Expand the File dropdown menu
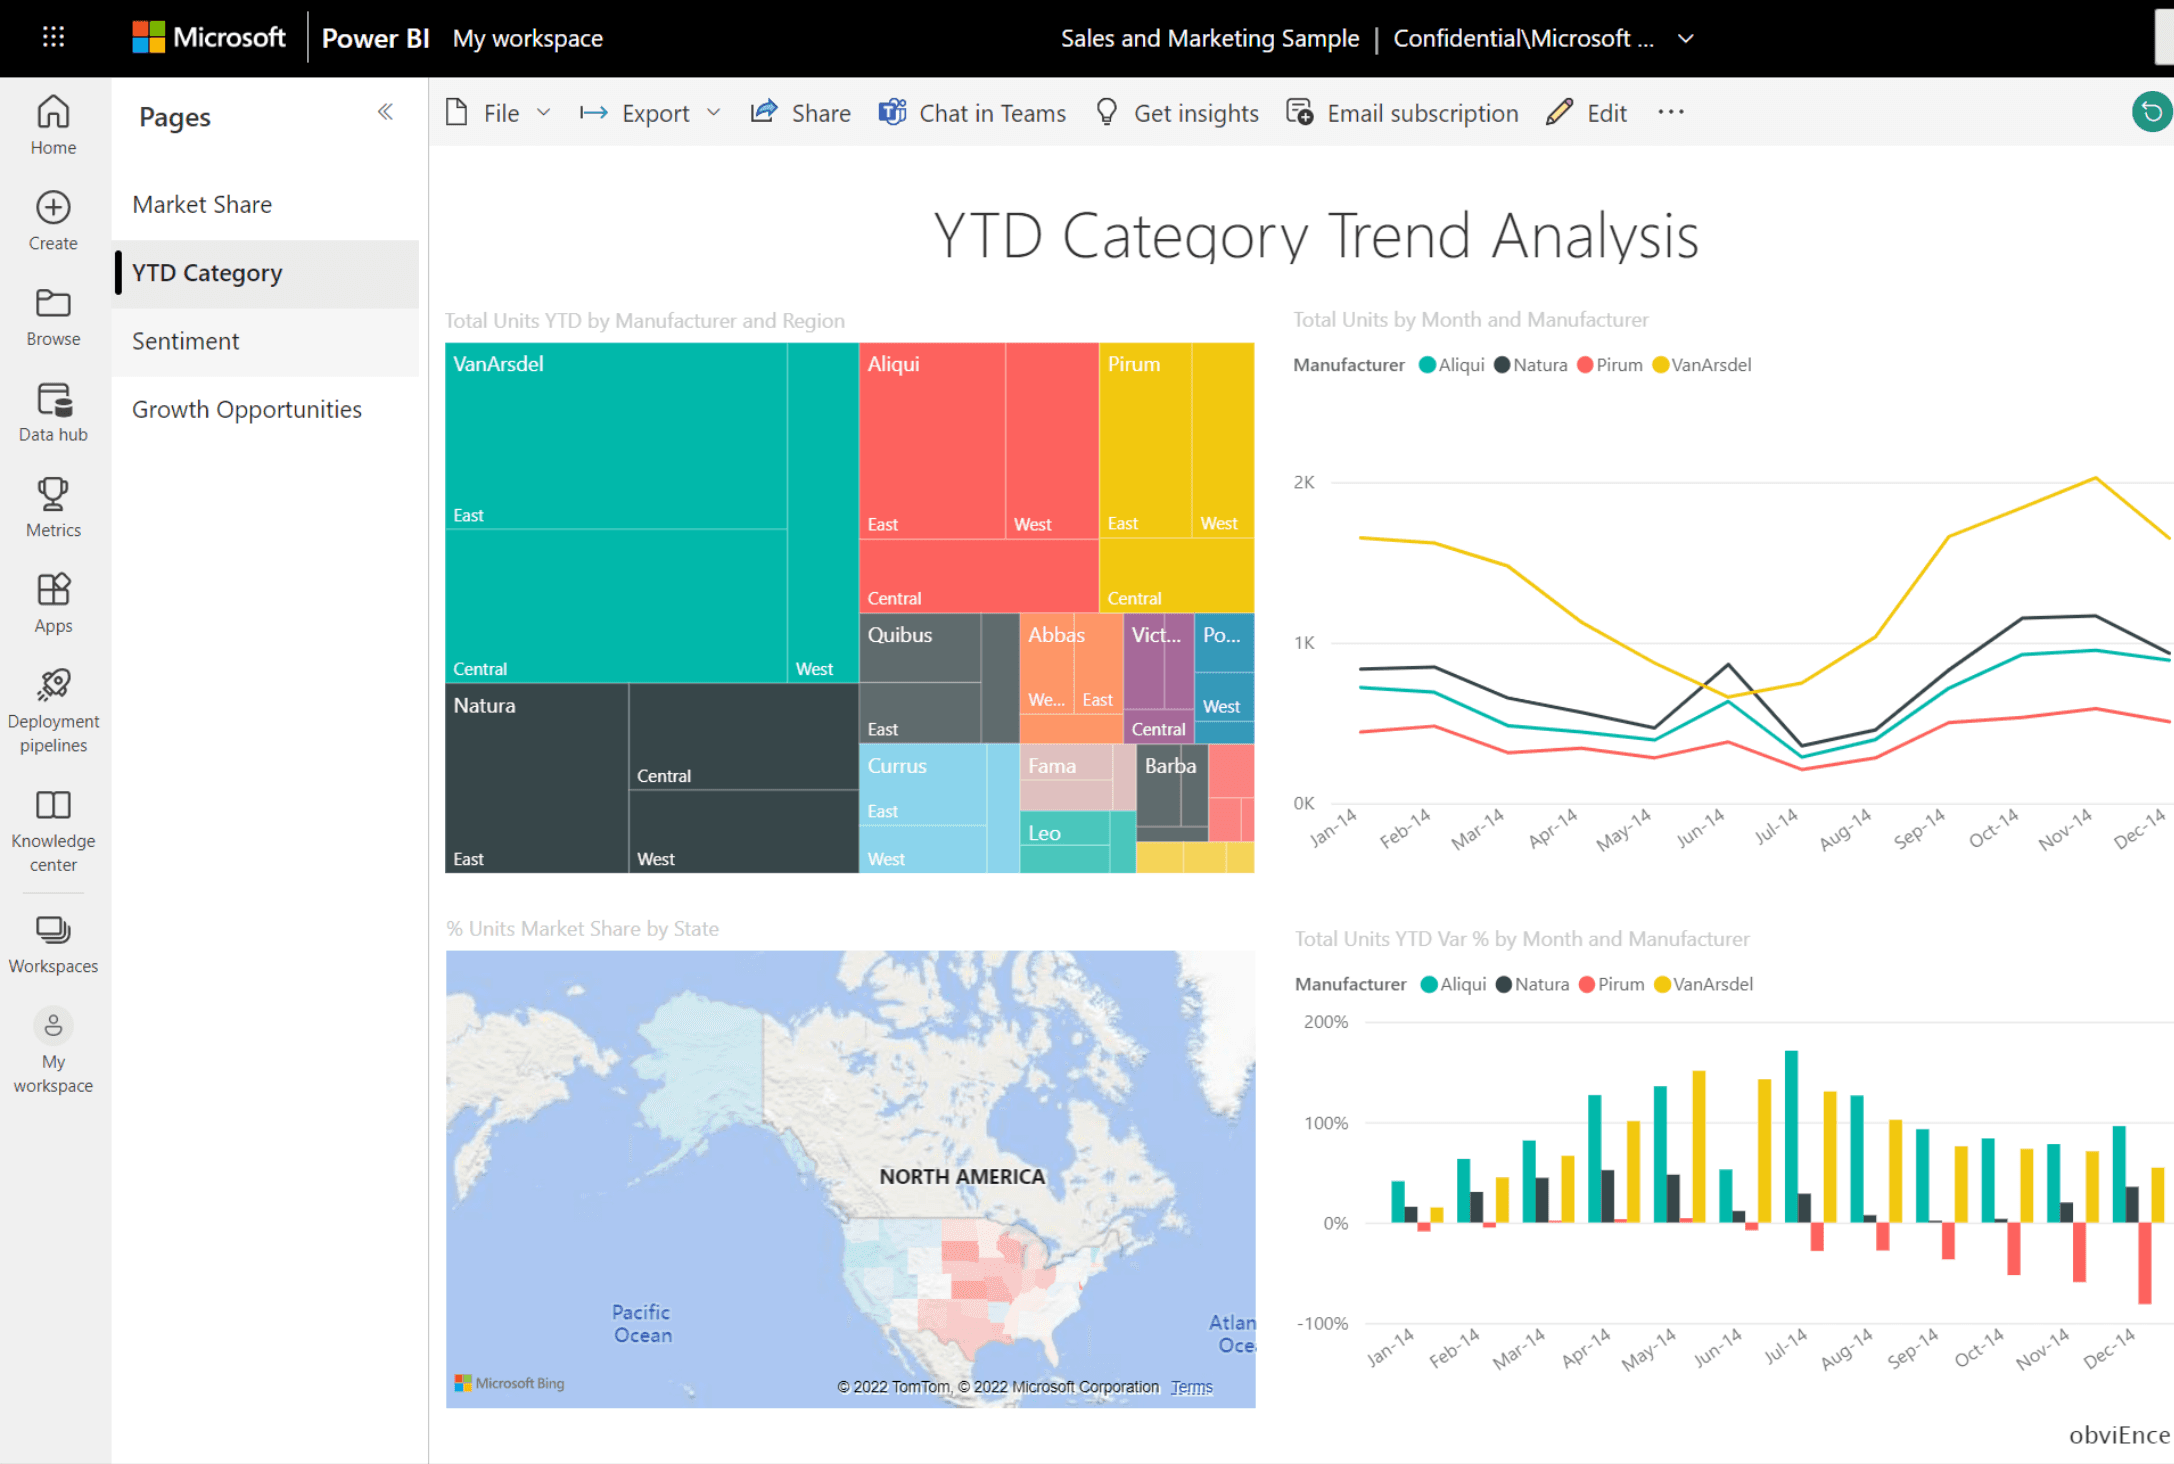Image resolution: width=2174 pixels, height=1464 pixels. (500, 113)
